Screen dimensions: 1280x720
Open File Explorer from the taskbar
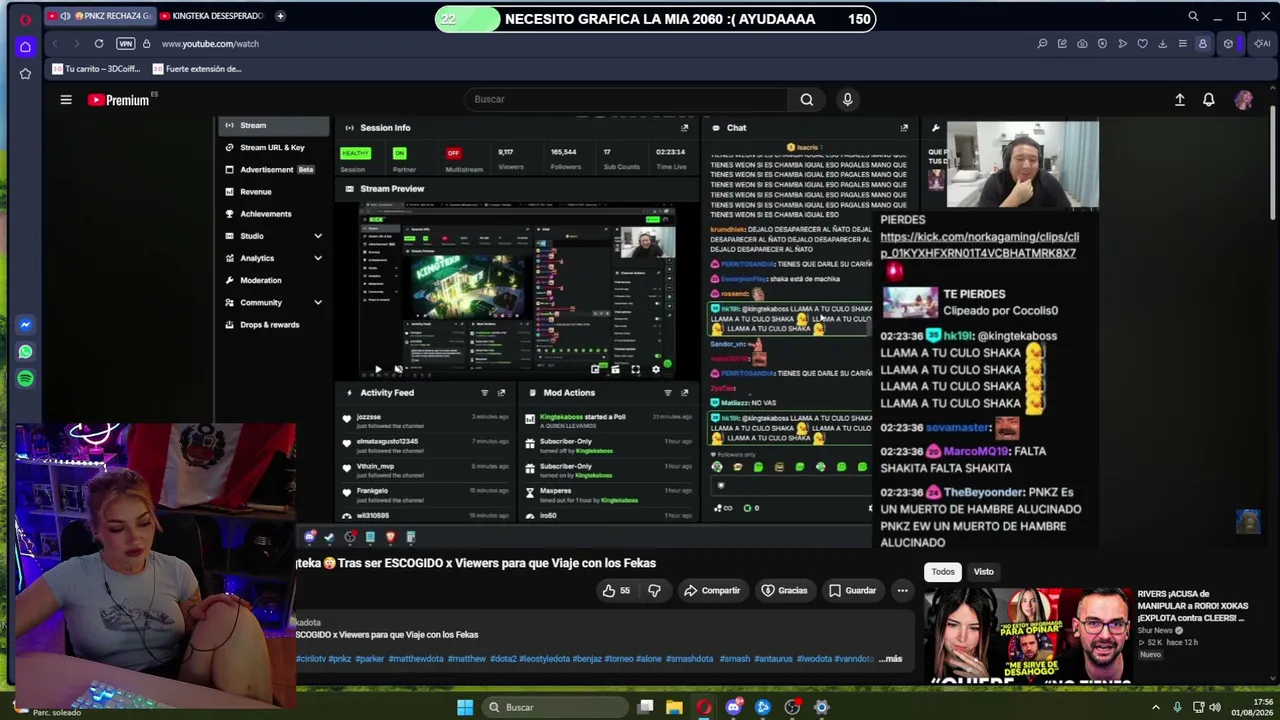(x=674, y=707)
